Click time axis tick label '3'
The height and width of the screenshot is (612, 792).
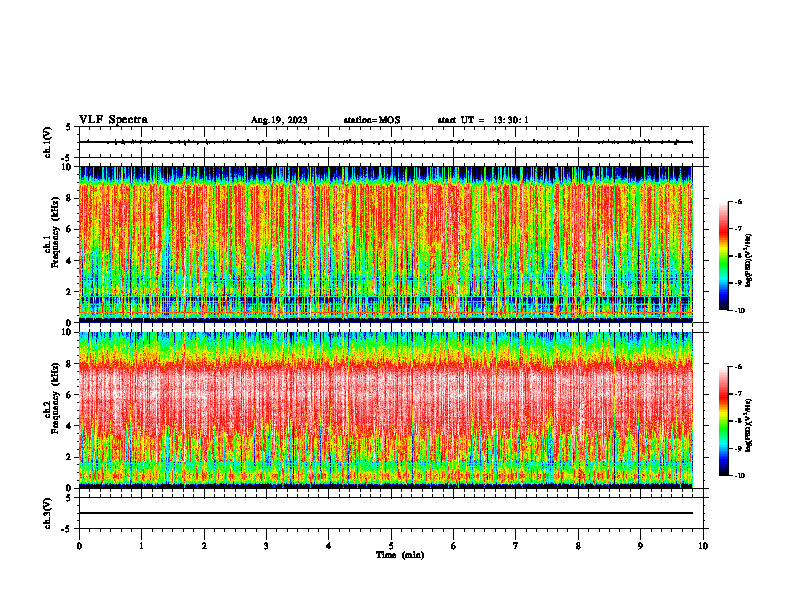point(266,546)
